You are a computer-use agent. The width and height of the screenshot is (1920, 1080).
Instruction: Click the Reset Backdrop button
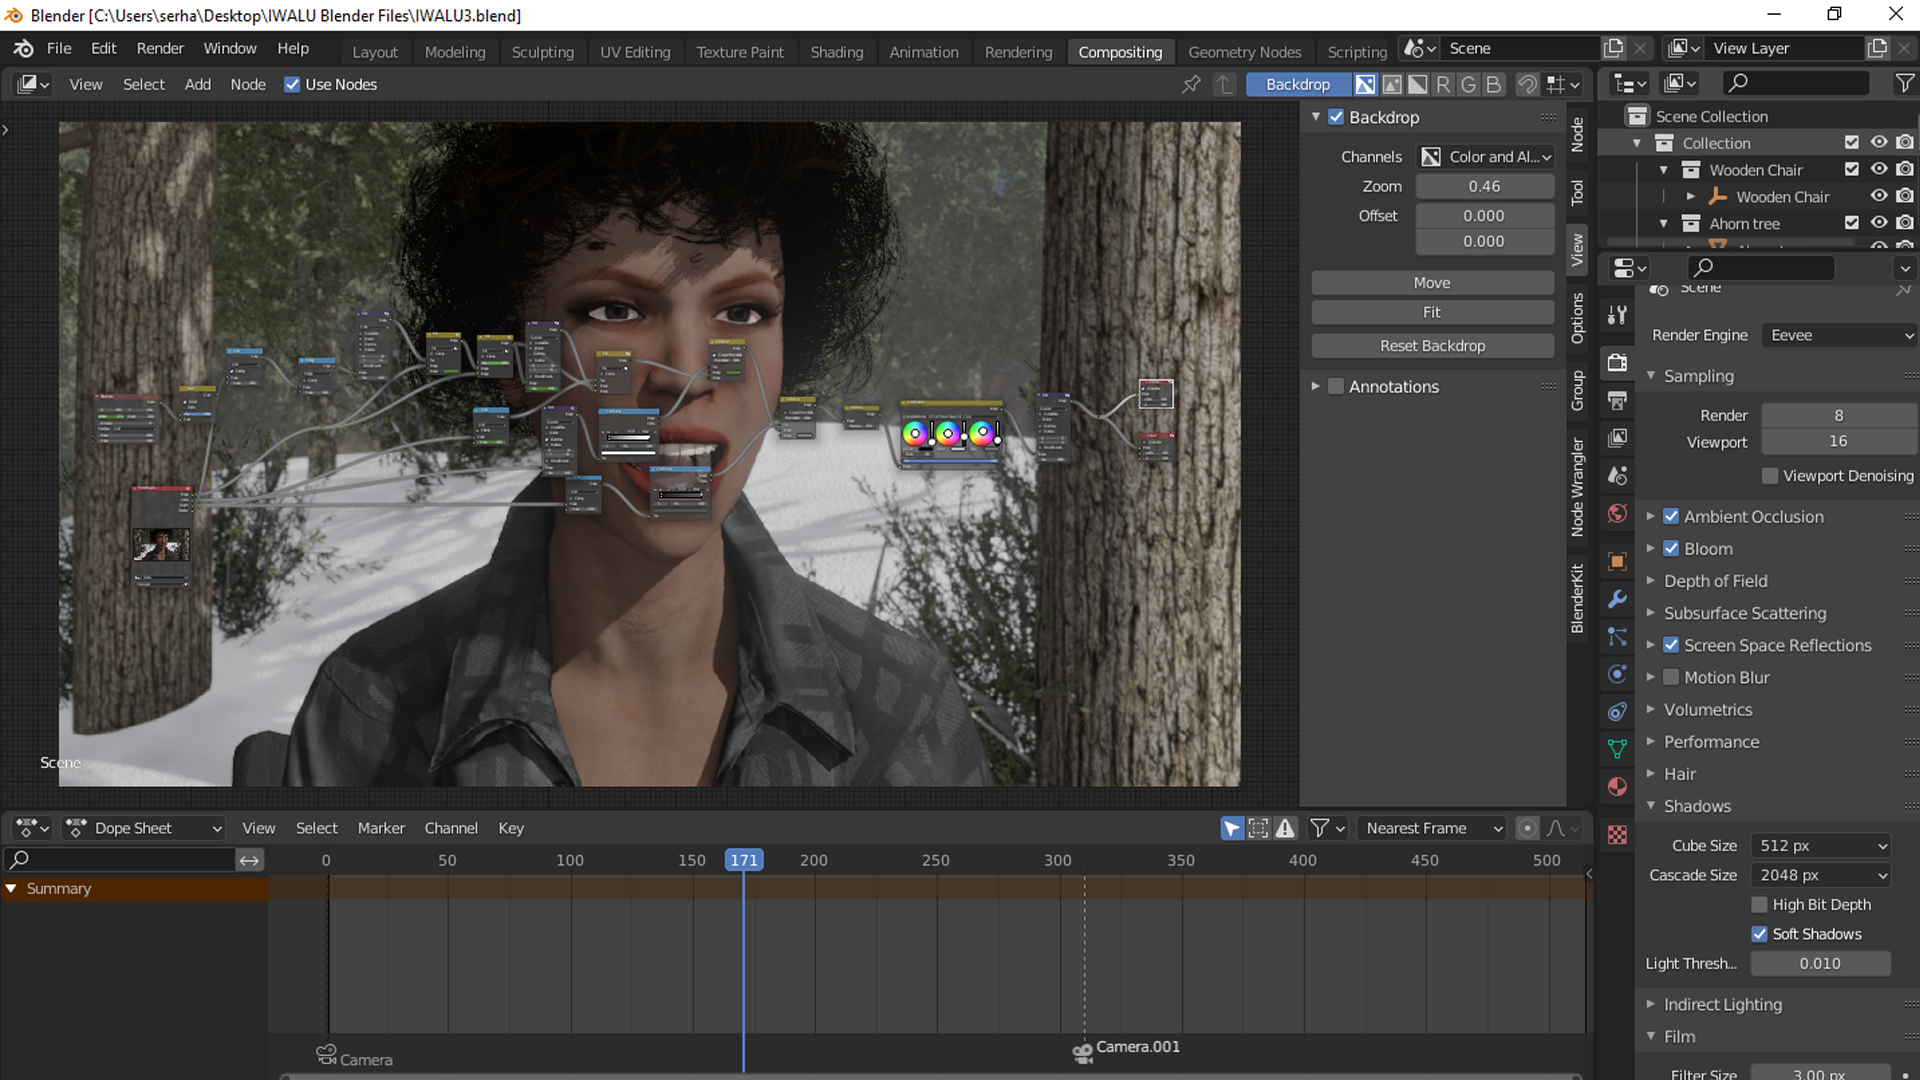coord(1432,346)
